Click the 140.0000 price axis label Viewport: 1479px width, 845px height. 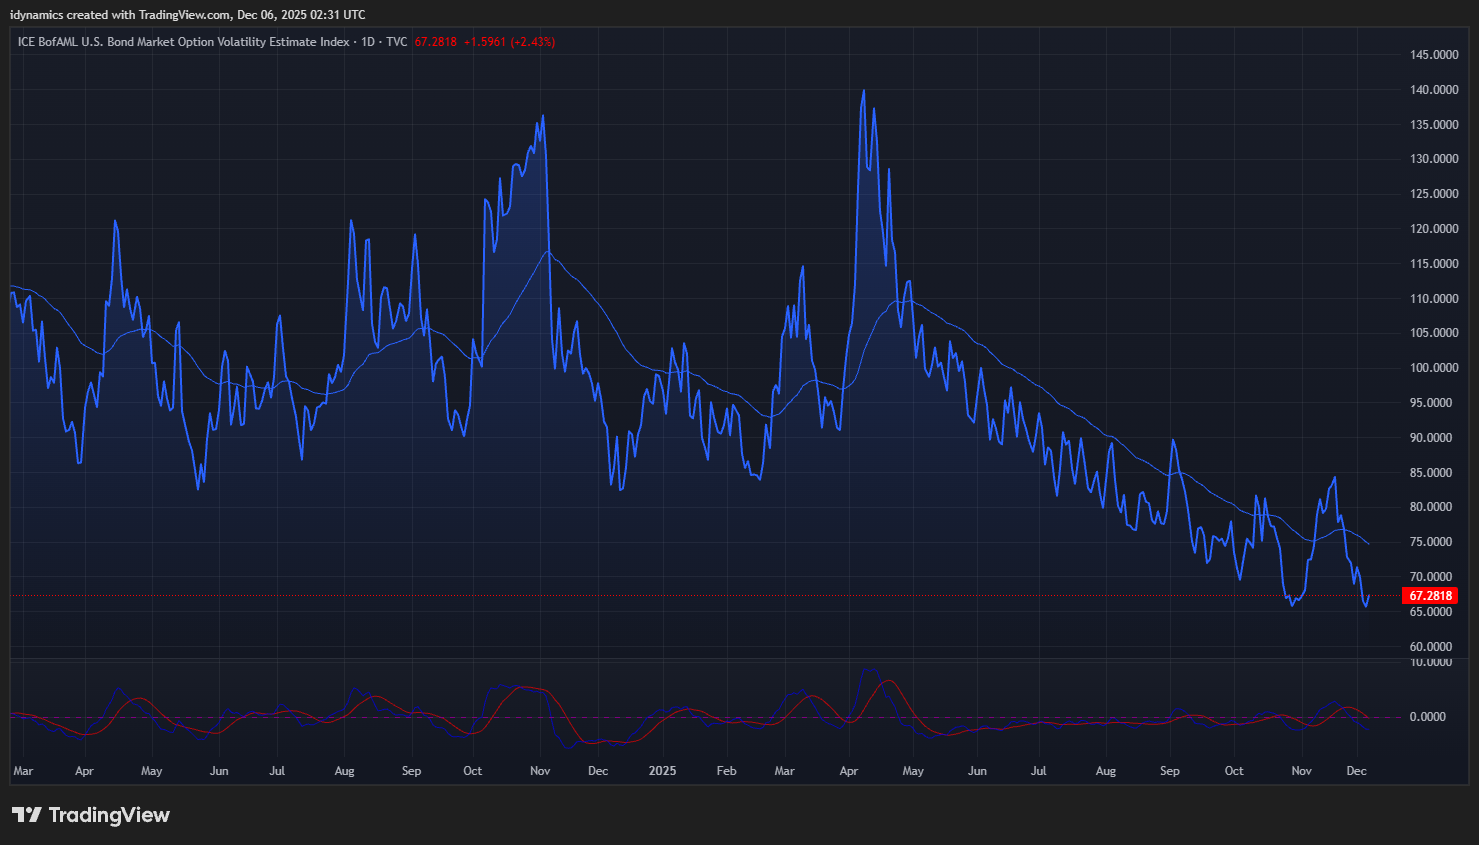(x=1433, y=90)
